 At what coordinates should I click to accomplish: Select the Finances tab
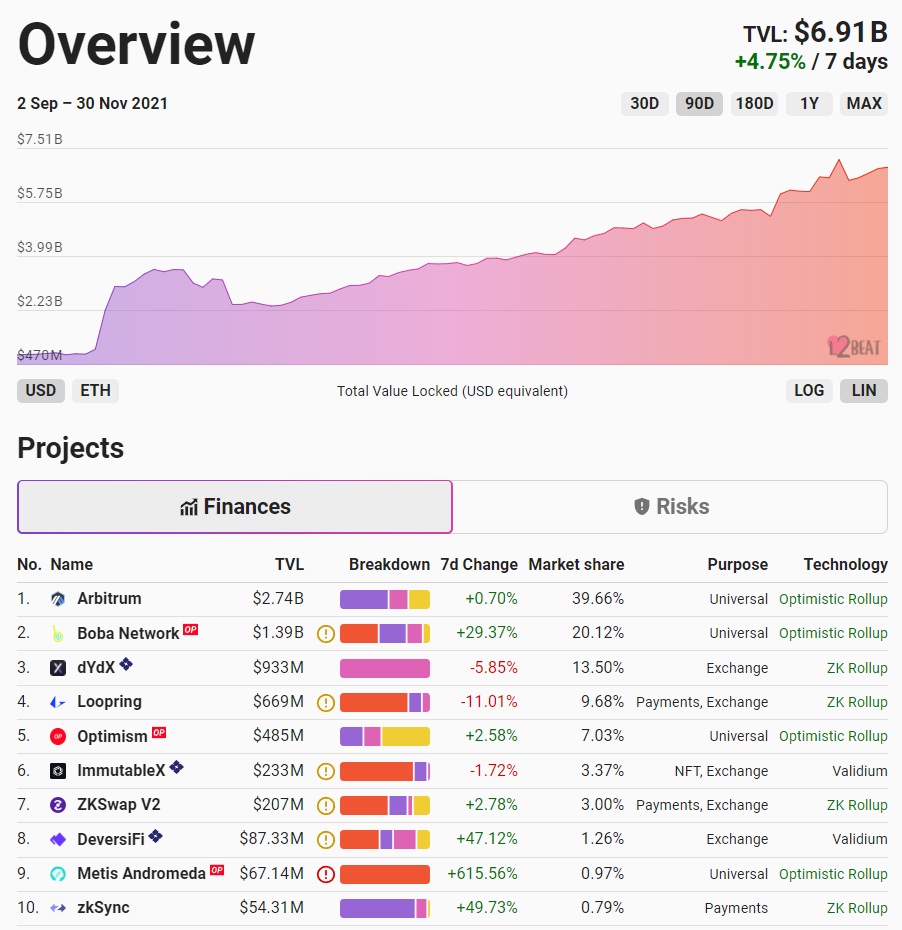click(235, 507)
